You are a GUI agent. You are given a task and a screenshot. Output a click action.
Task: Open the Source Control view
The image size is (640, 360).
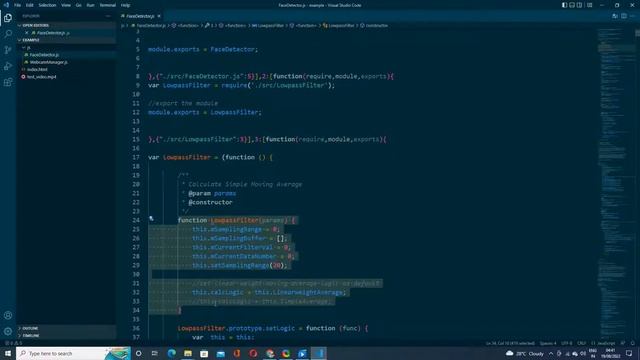click(x=8, y=50)
